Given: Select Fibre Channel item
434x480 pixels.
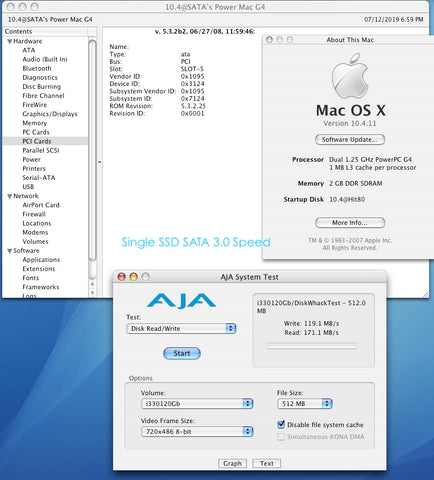Looking at the screenshot, I should tap(43, 96).
